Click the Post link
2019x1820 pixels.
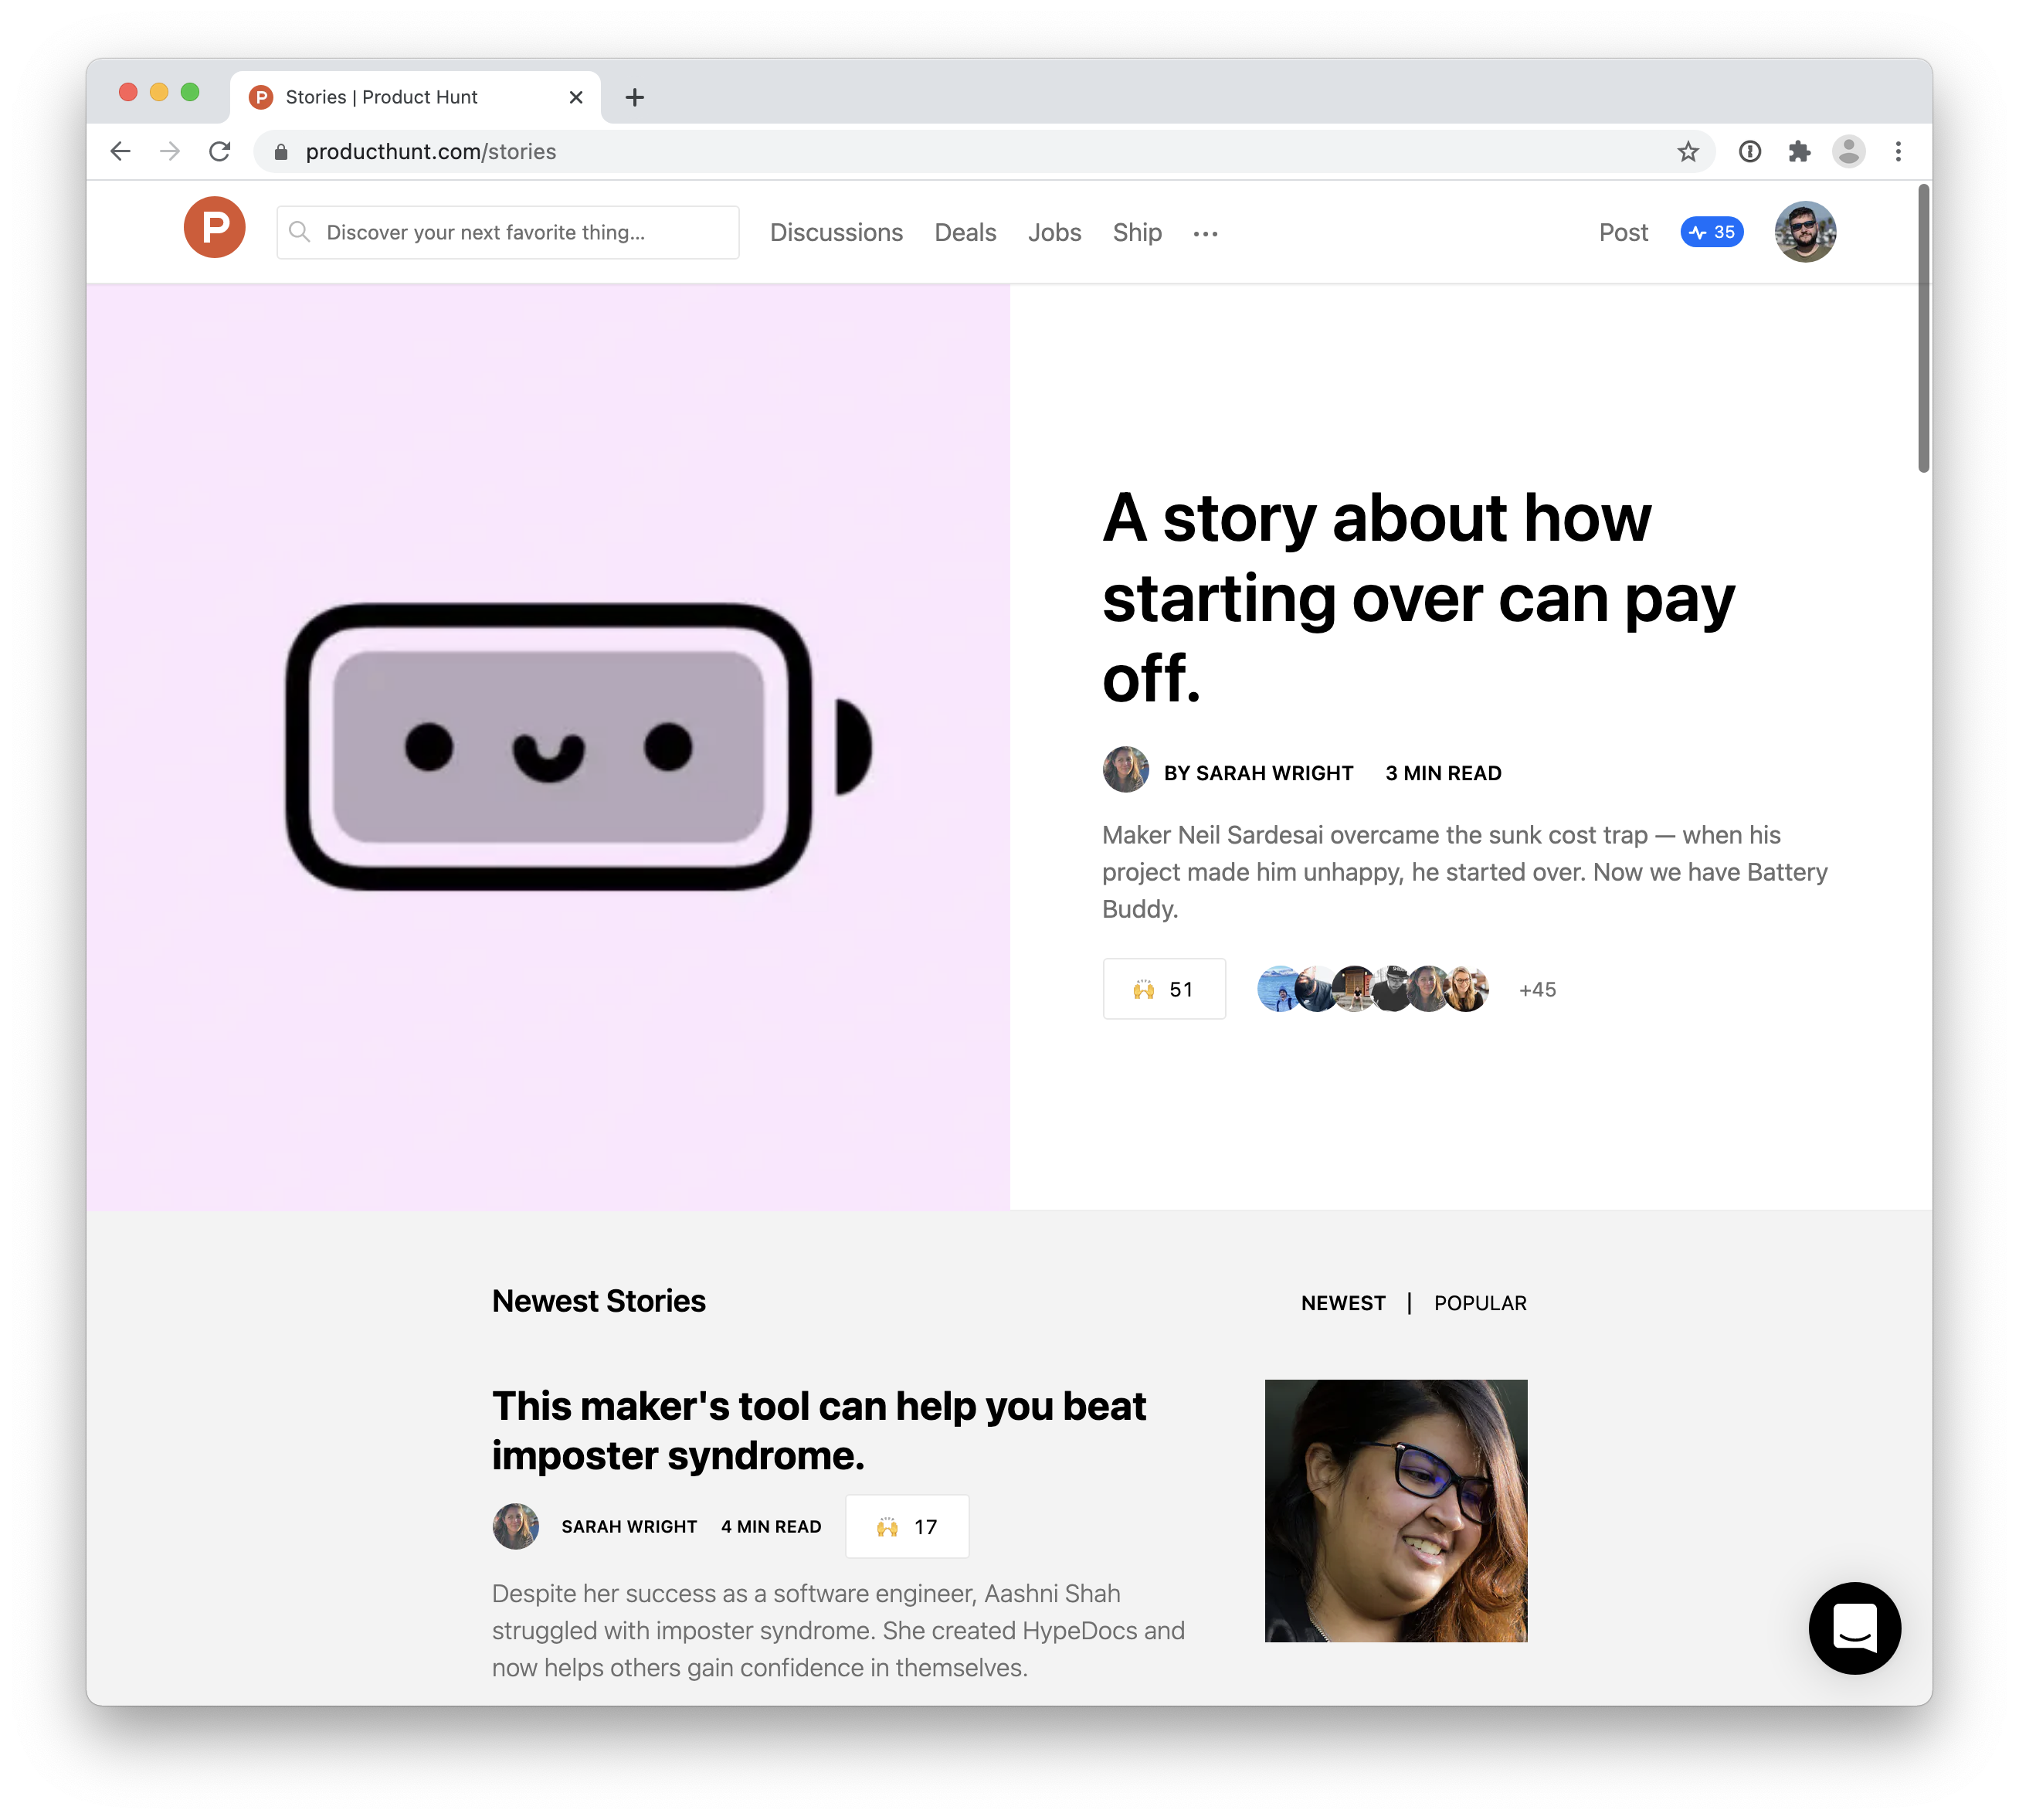pos(1623,232)
